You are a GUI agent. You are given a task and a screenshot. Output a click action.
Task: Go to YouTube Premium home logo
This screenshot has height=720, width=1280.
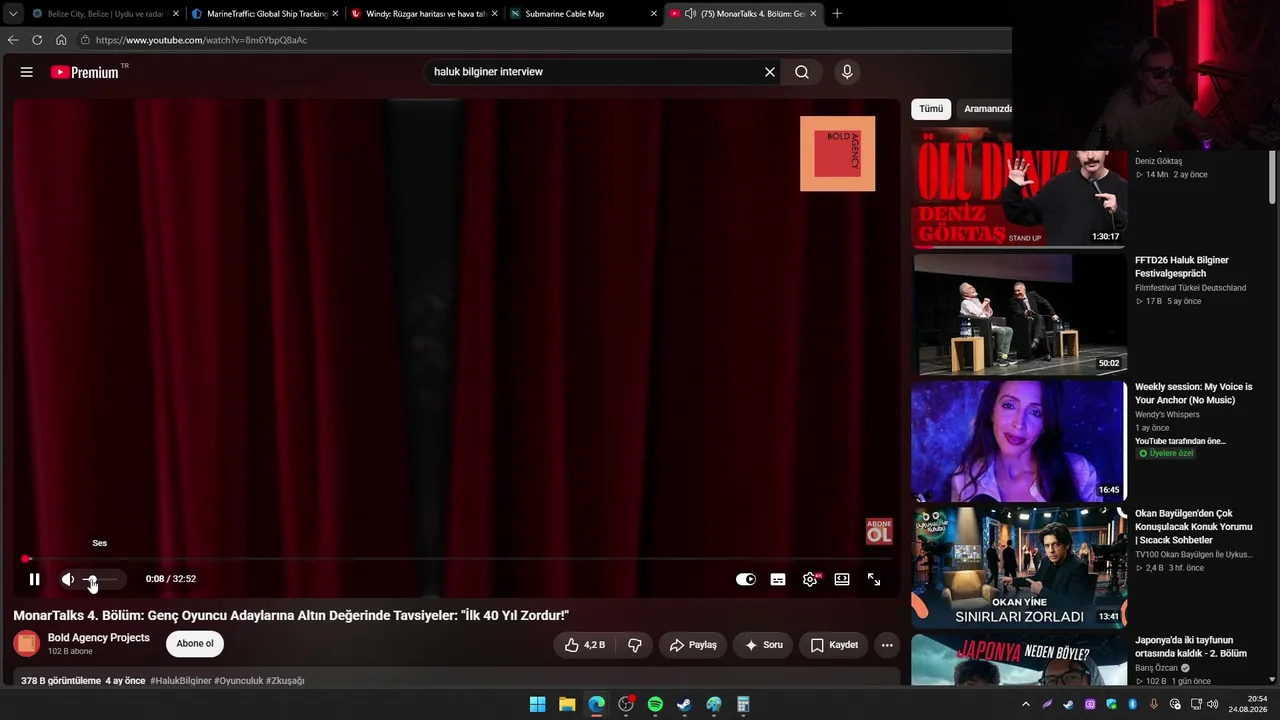pos(85,72)
